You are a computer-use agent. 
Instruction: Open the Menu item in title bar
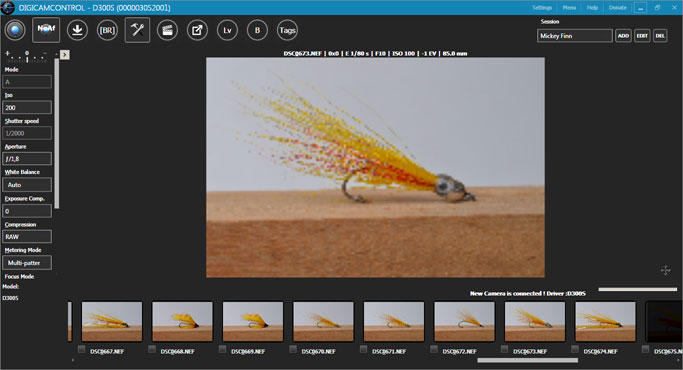(x=569, y=7)
